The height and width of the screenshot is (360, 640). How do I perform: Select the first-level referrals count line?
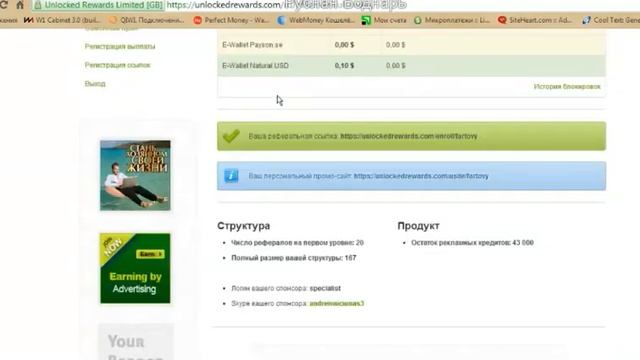coord(297,242)
